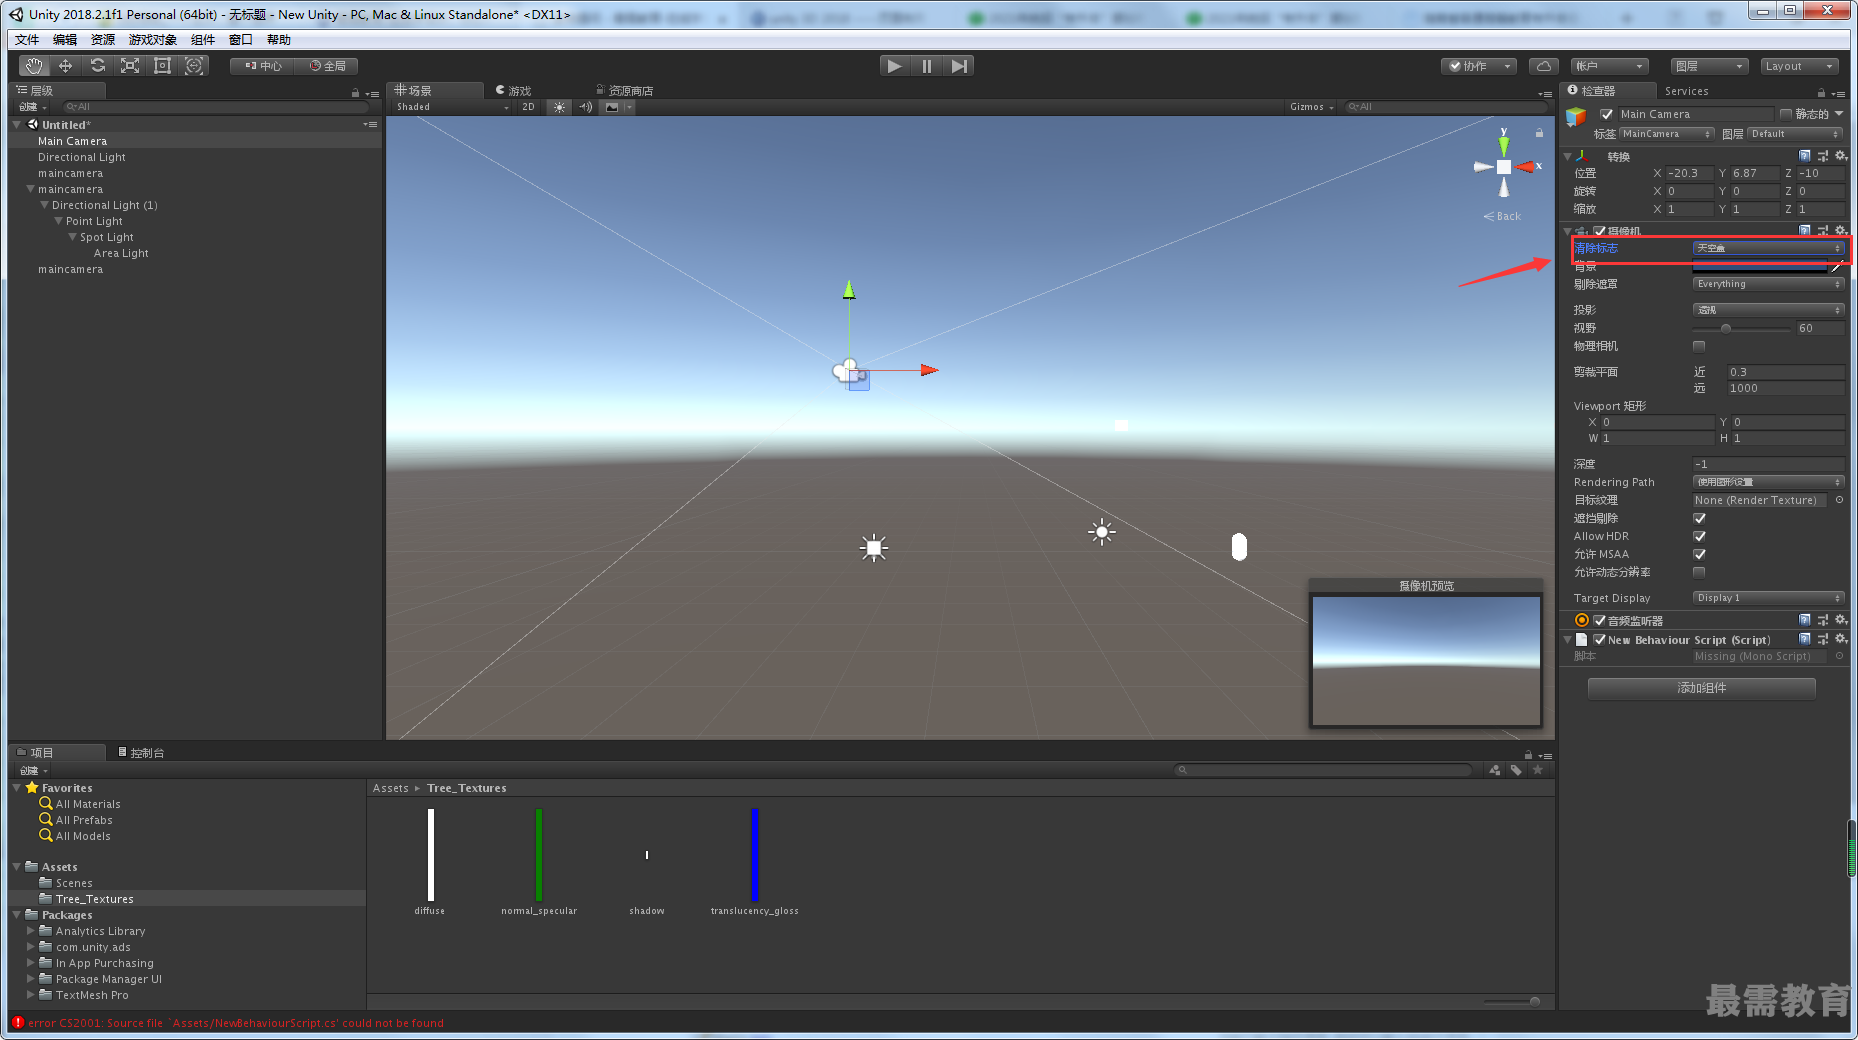The height and width of the screenshot is (1040, 1858).
Task: Select the Rect Transform tool
Action: click(162, 66)
